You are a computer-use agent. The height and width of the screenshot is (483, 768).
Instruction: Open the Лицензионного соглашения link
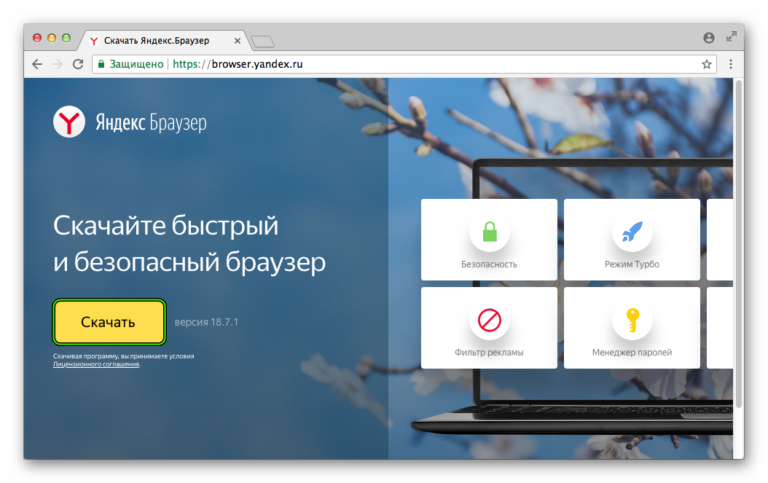click(x=96, y=364)
